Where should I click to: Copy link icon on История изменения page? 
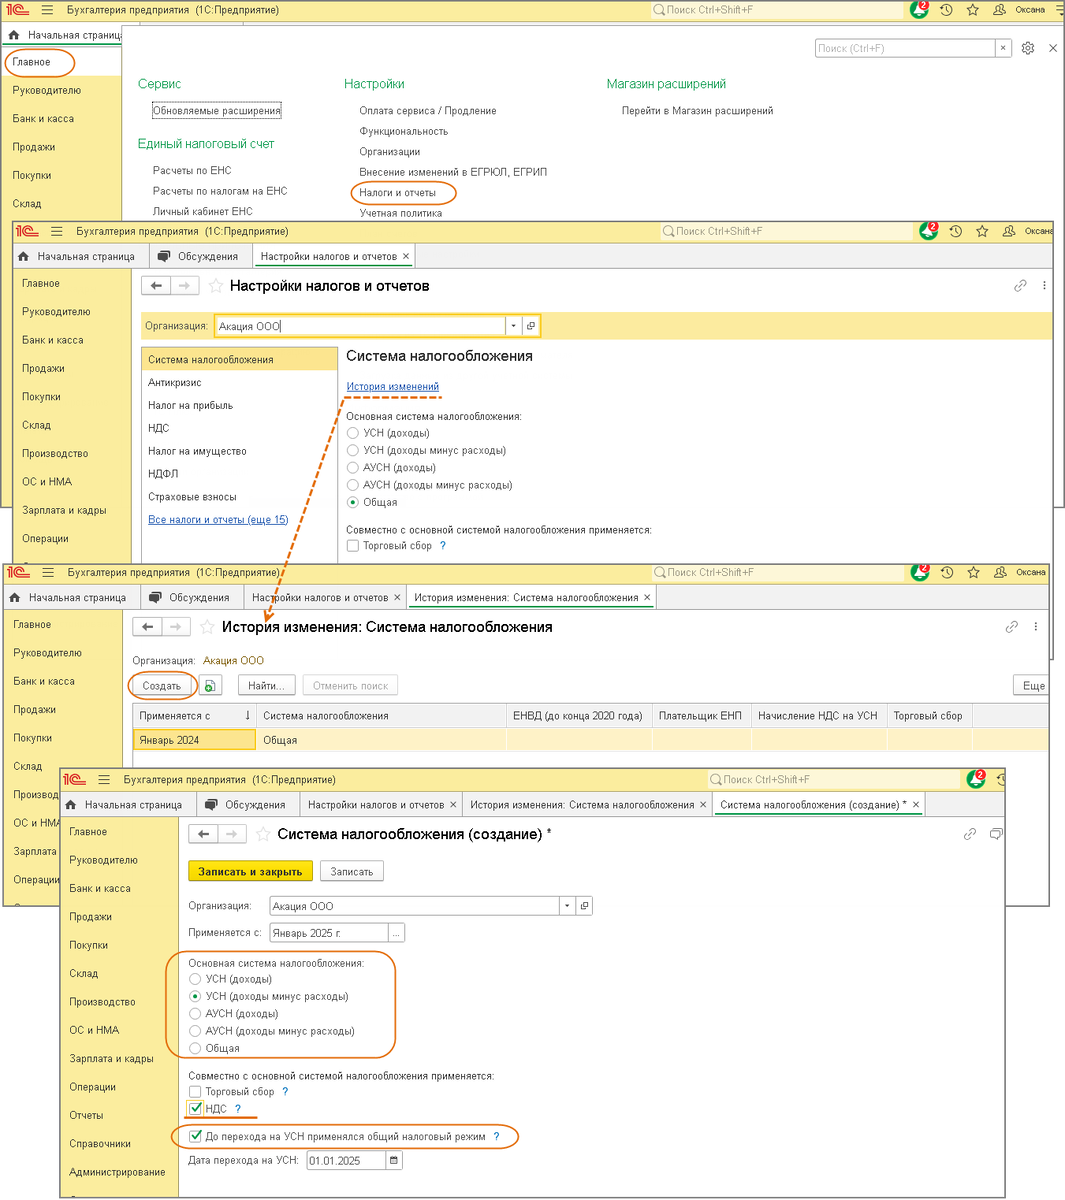(1011, 627)
